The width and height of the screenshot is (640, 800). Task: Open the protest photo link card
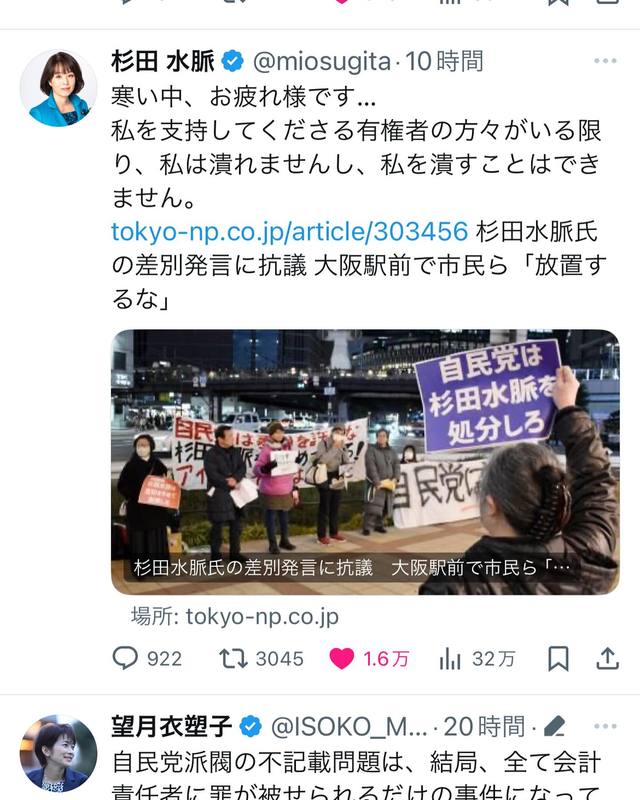[365, 462]
